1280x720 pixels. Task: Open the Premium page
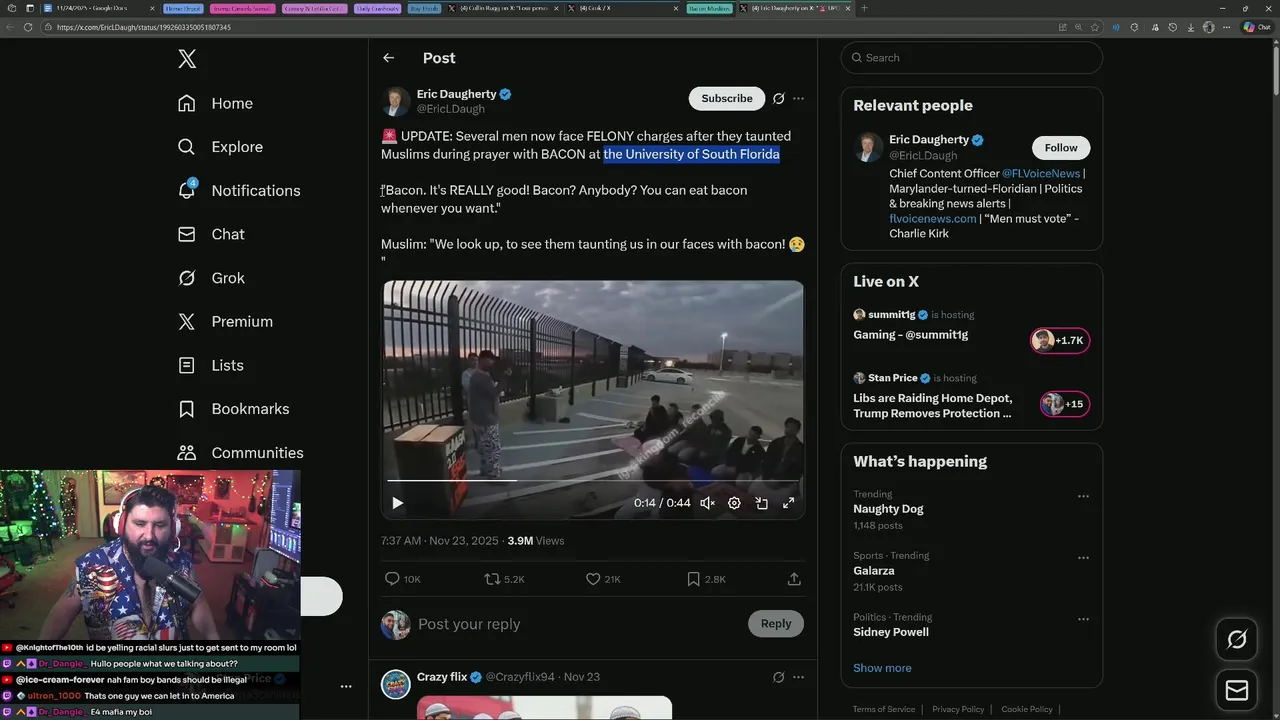point(225,321)
